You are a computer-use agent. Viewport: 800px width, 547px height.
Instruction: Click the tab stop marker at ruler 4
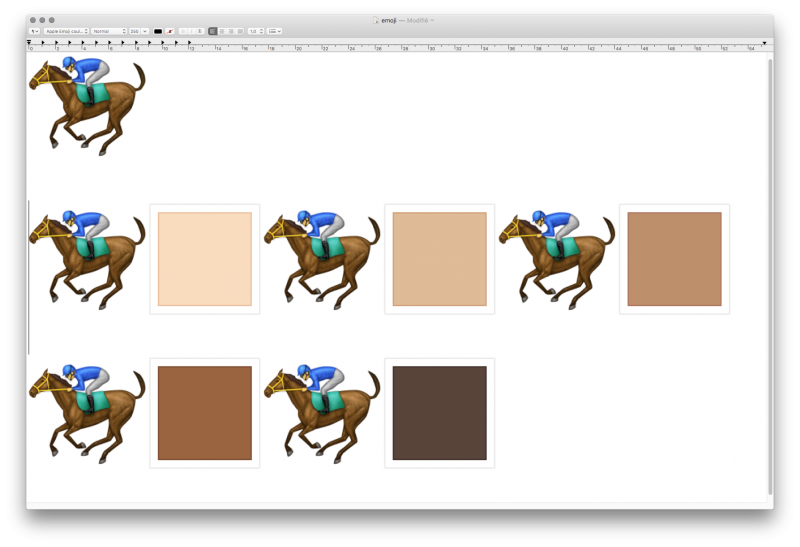coord(83,42)
